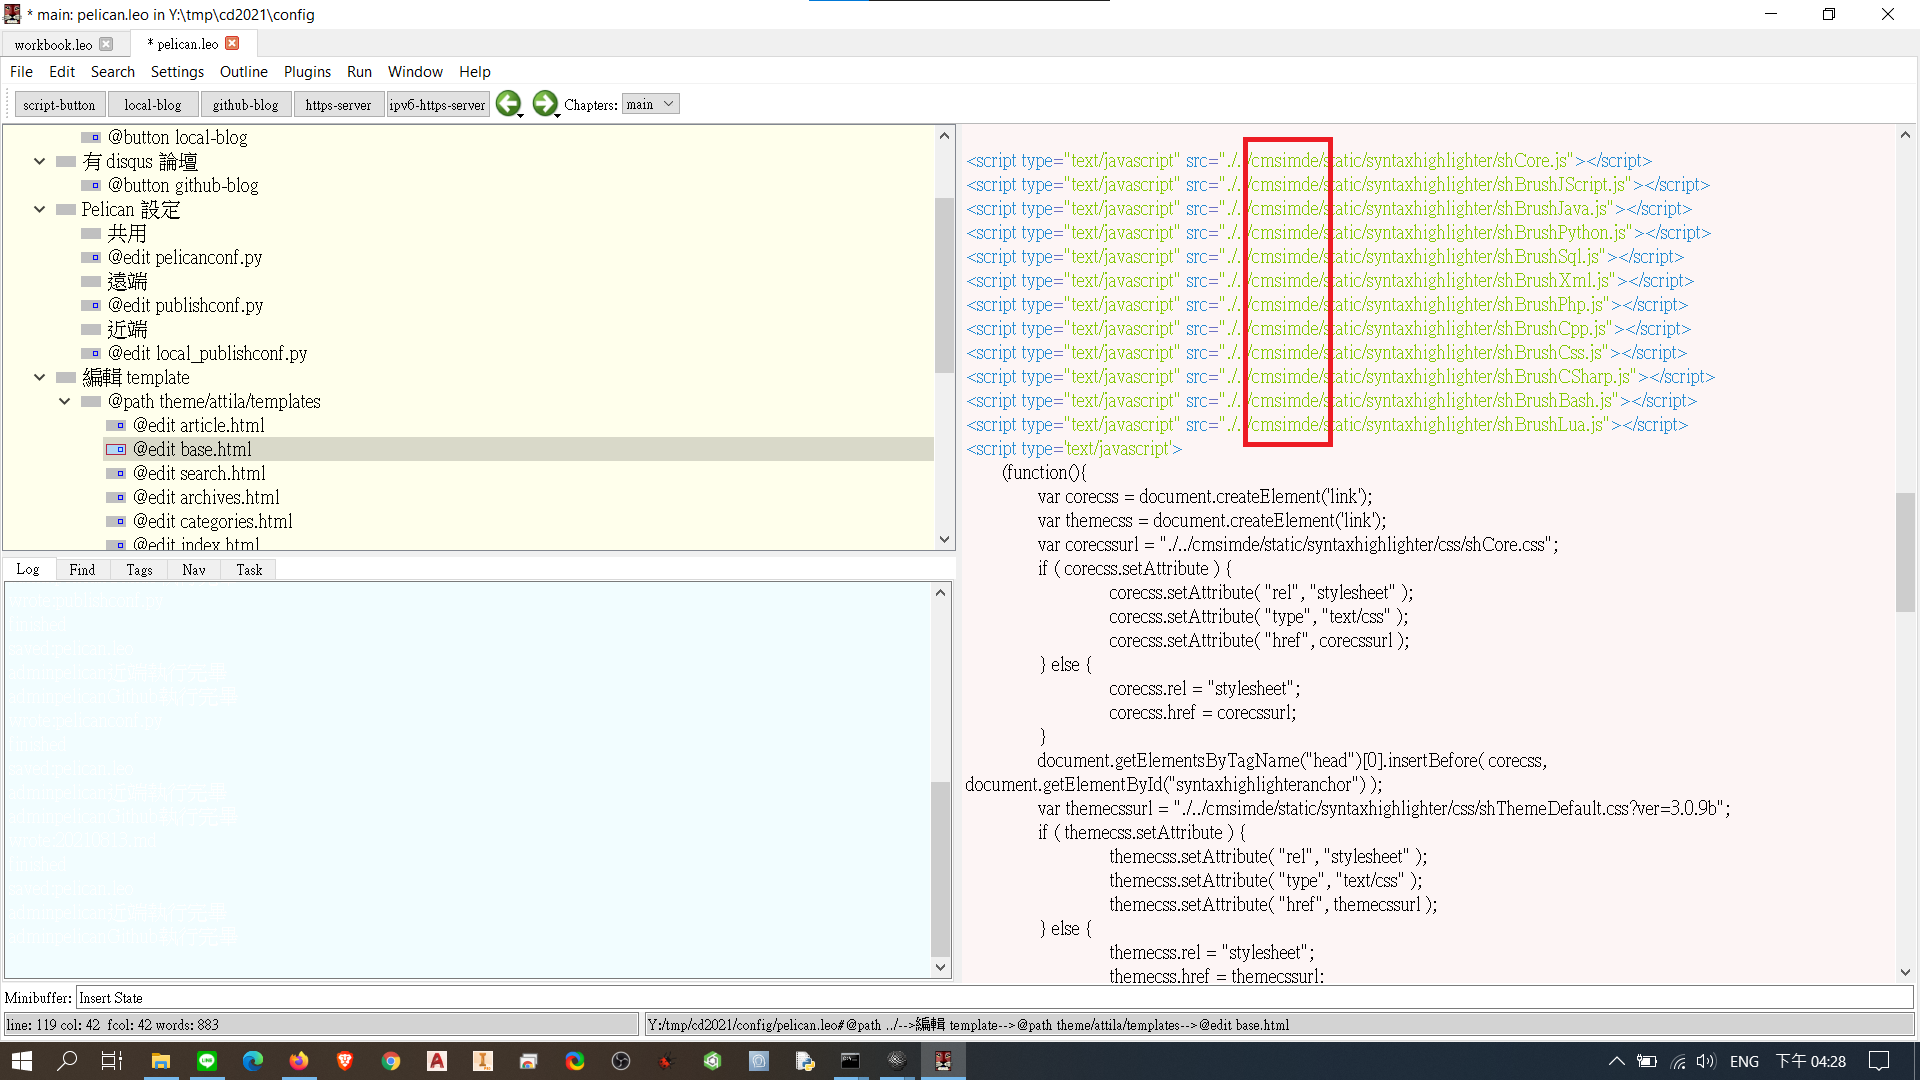The width and height of the screenshot is (1920, 1080).
Task: Click the node icon of @edit search.html
Action: [116, 474]
